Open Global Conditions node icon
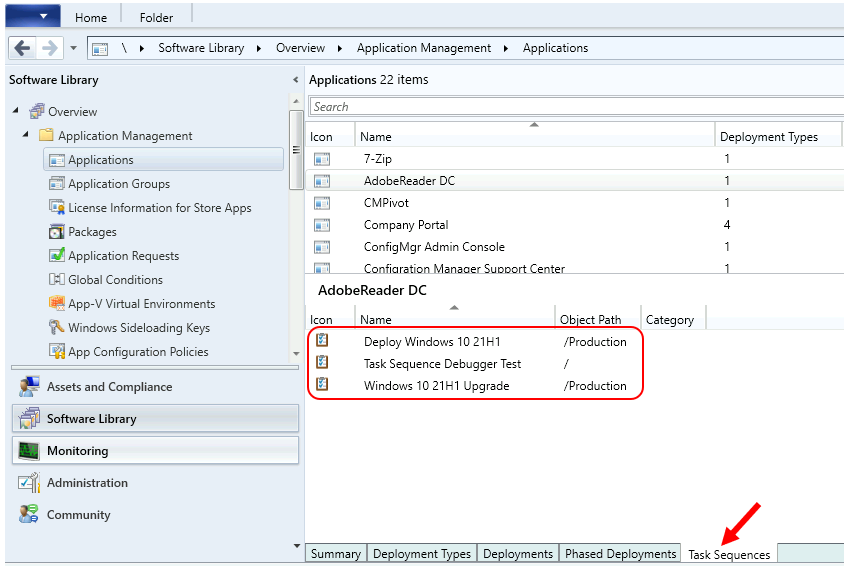The width and height of the screenshot is (852, 566). [57, 279]
